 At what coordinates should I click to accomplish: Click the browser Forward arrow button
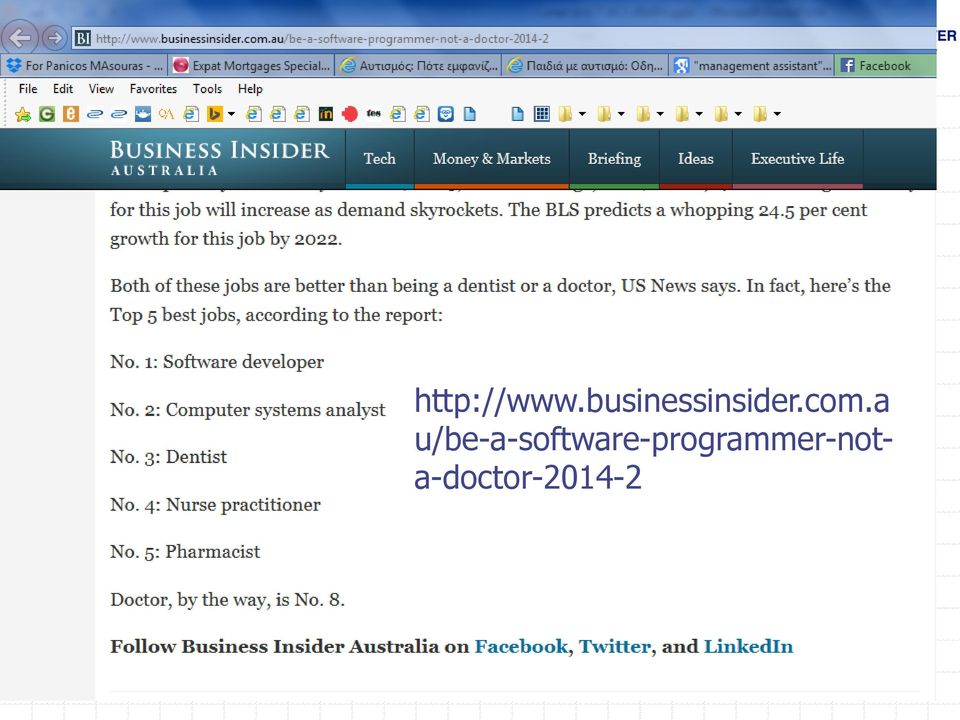54,39
